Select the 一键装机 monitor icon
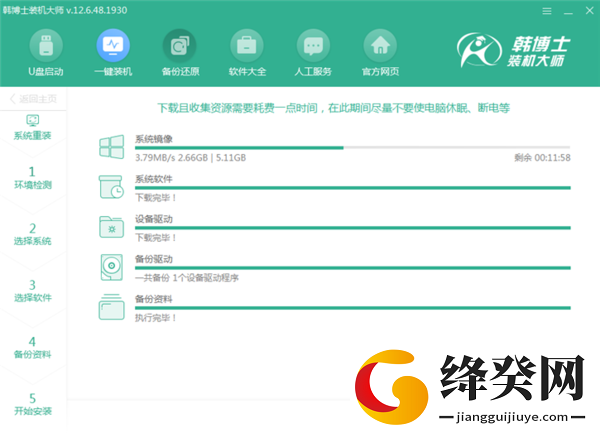 (113, 46)
